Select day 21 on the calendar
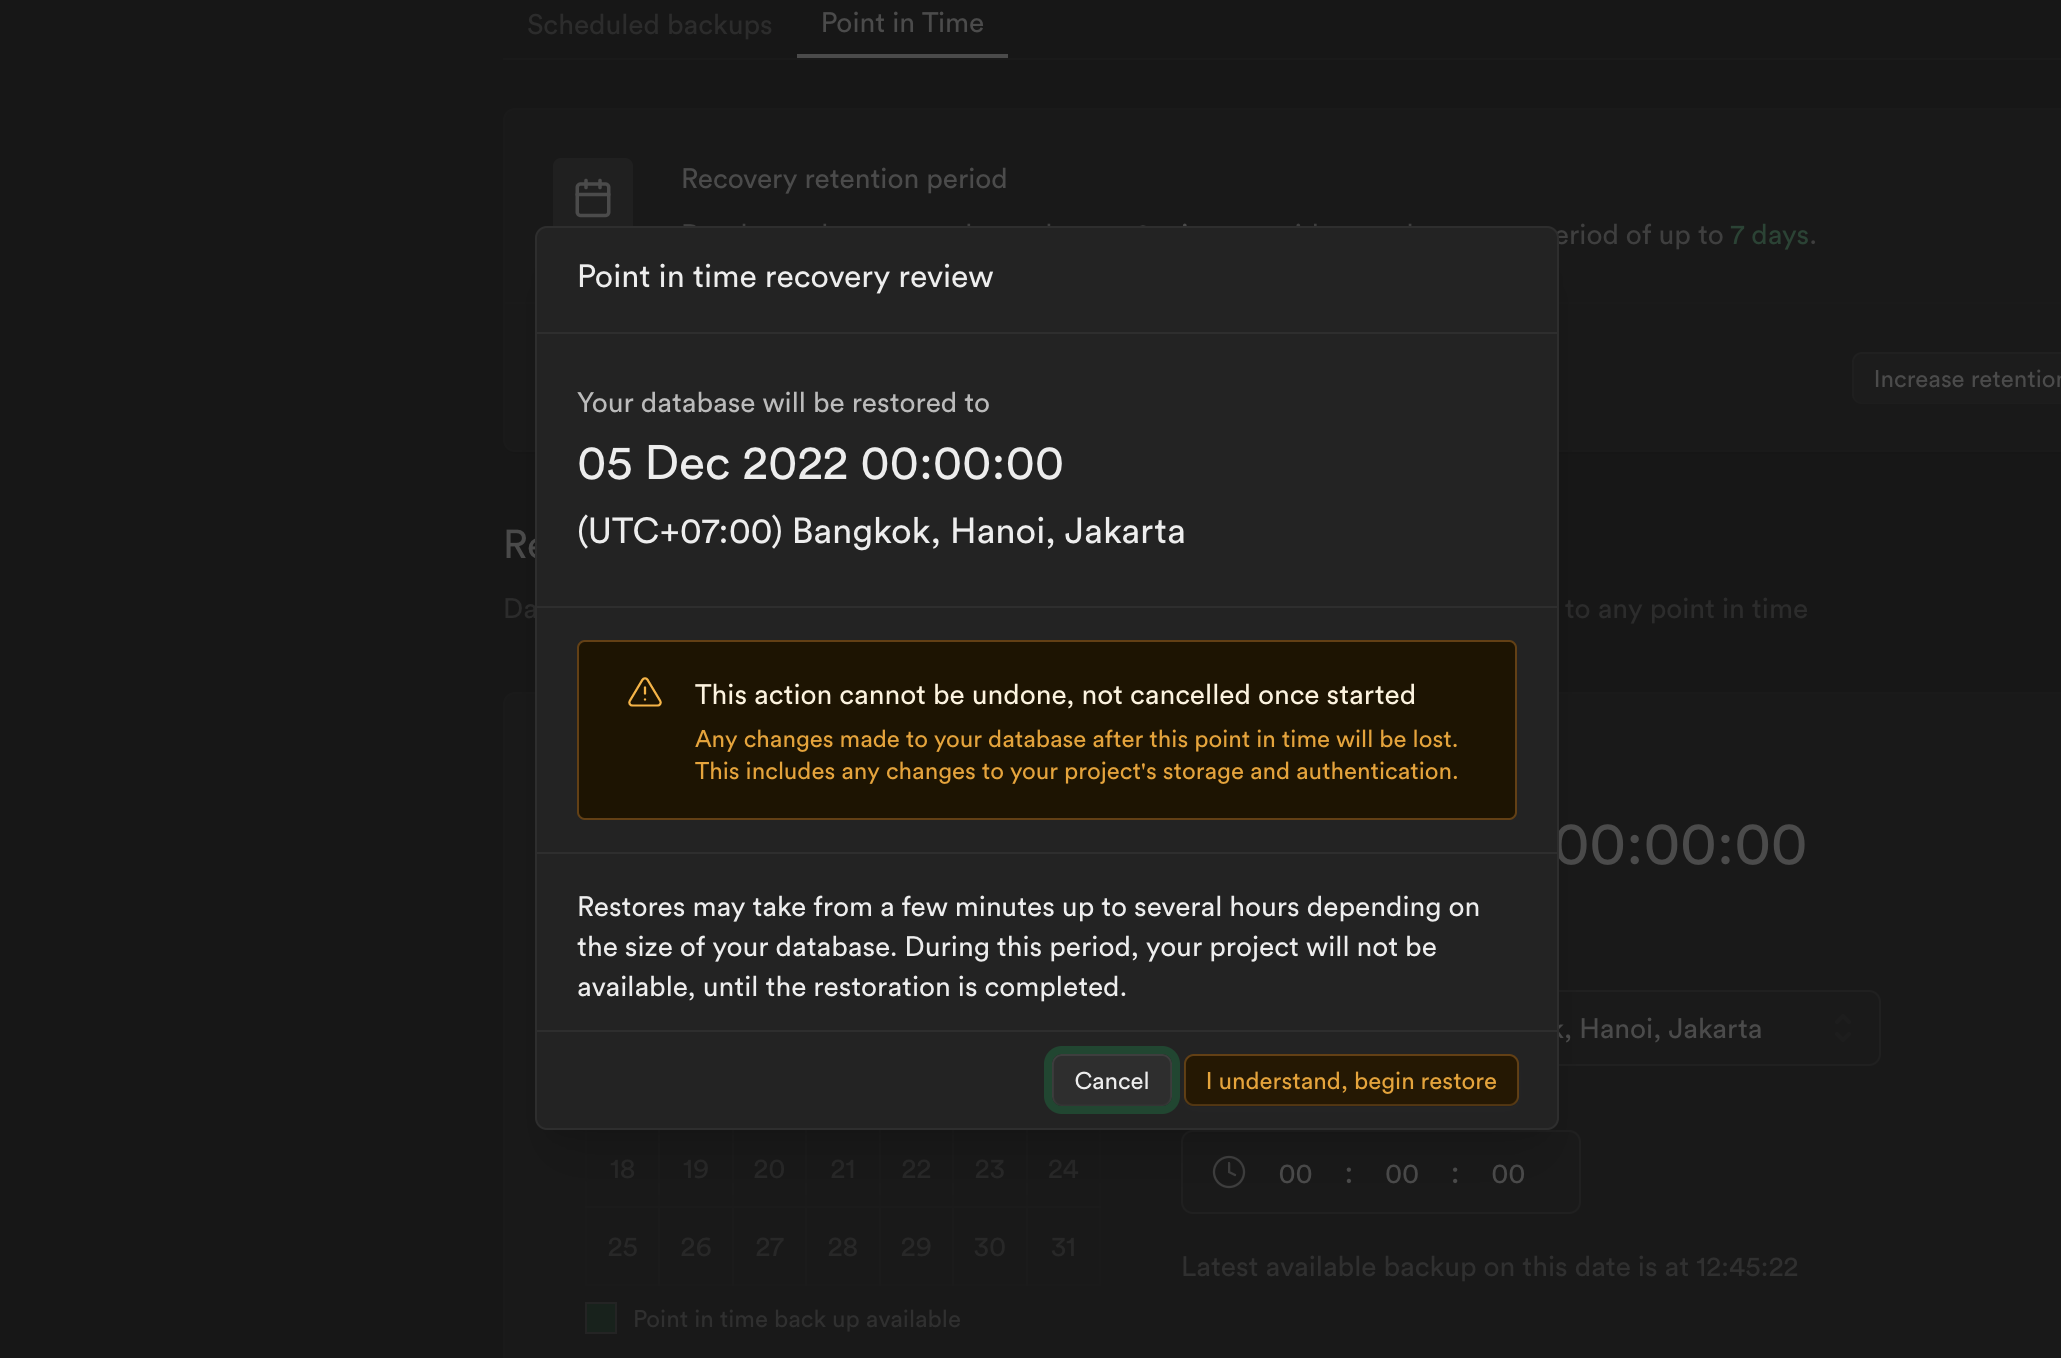2061x1358 pixels. [x=842, y=1168]
